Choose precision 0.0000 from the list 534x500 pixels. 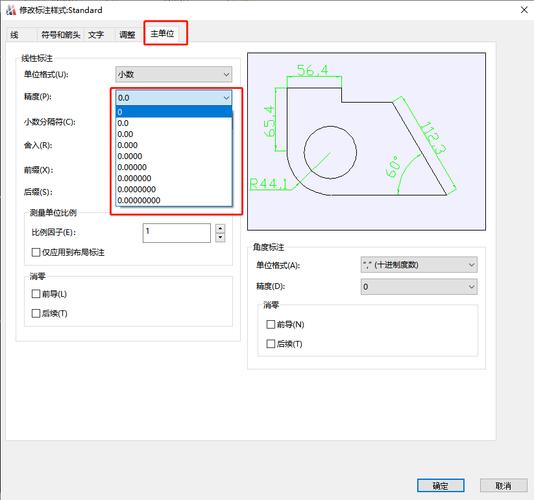pos(174,156)
